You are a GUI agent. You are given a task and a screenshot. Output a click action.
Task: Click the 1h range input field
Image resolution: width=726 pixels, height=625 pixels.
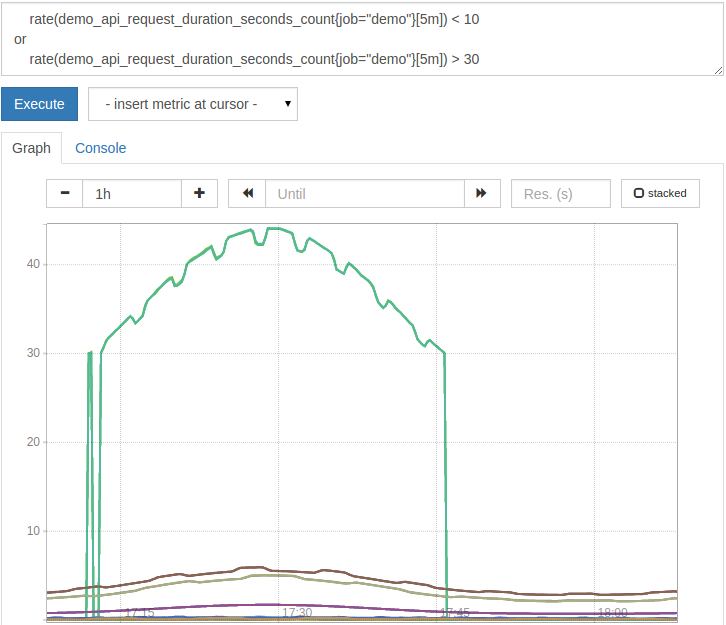(132, 194)
